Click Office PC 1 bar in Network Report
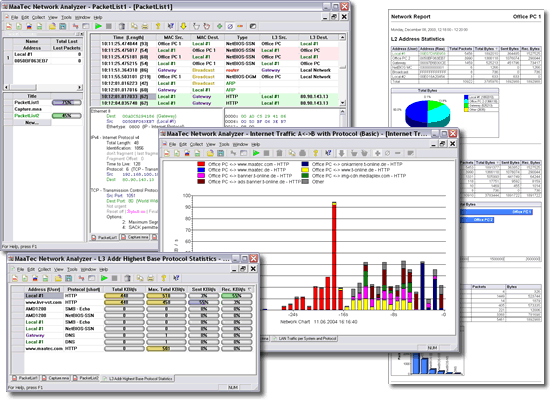This screenshot has height=400, width=550. tap(496, 212)
